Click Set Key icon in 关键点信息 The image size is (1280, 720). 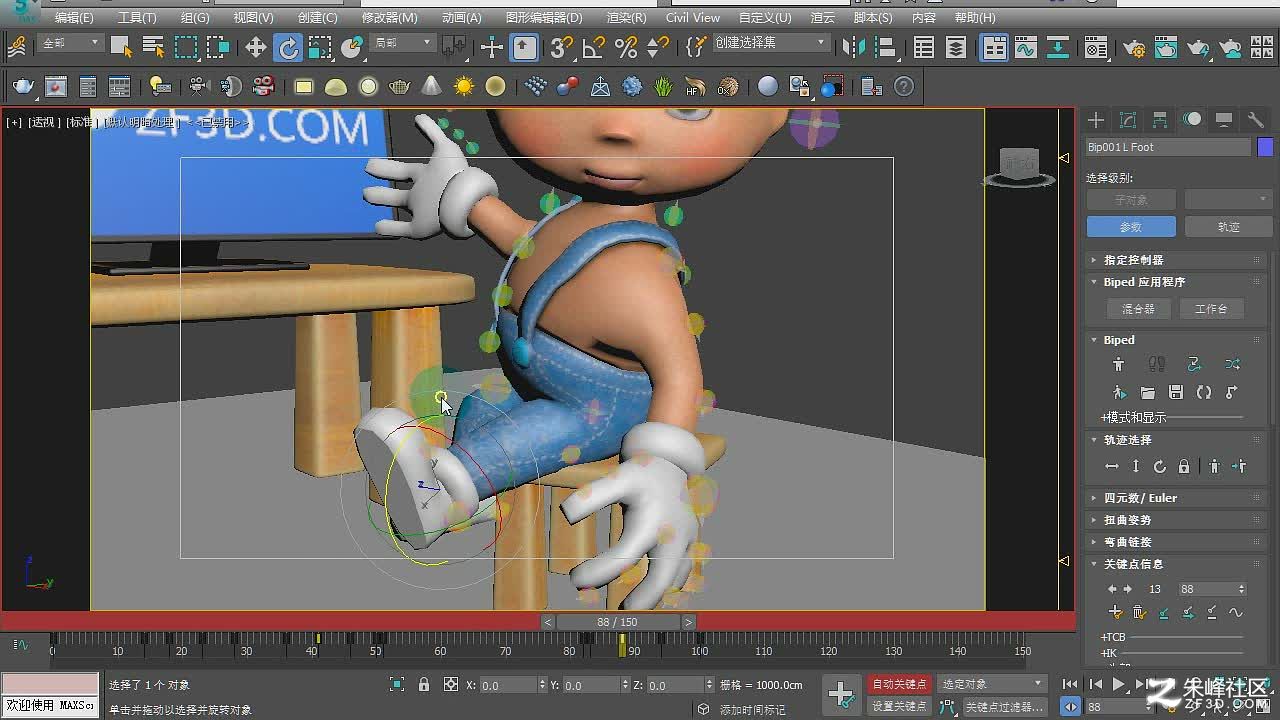[1116, 612]
